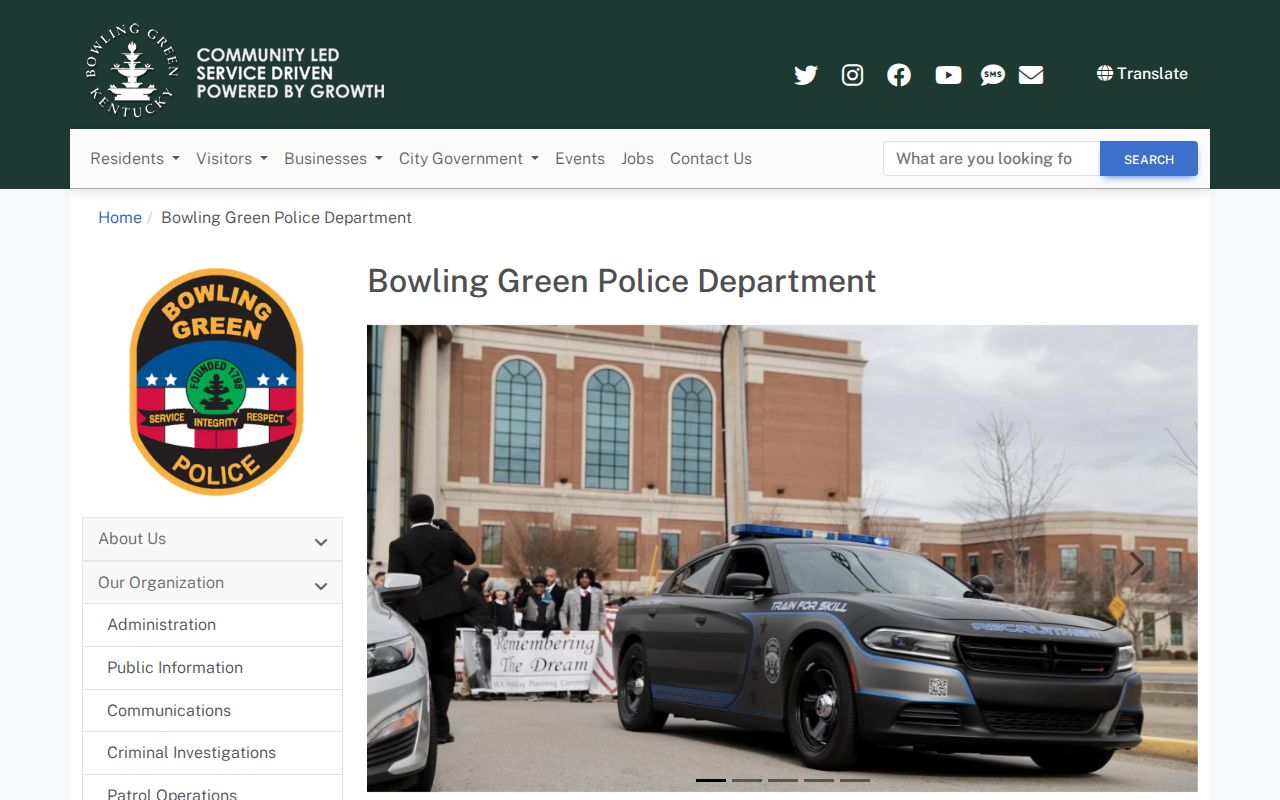Click the 'Bowling Green Police Department' breadcrumb text

coord(286,217)
